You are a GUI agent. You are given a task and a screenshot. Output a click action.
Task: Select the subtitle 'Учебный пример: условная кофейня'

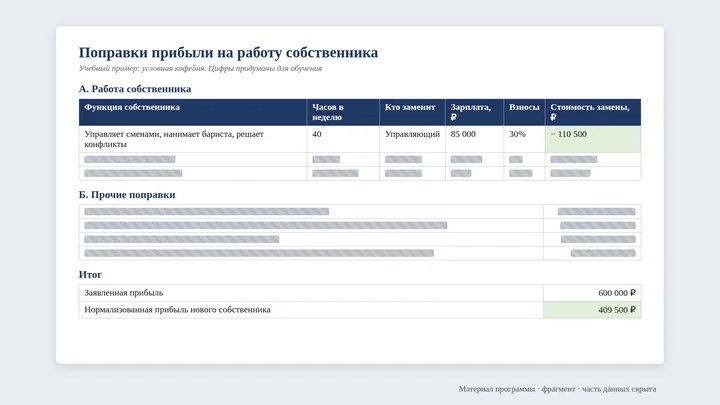coord(142,68)
